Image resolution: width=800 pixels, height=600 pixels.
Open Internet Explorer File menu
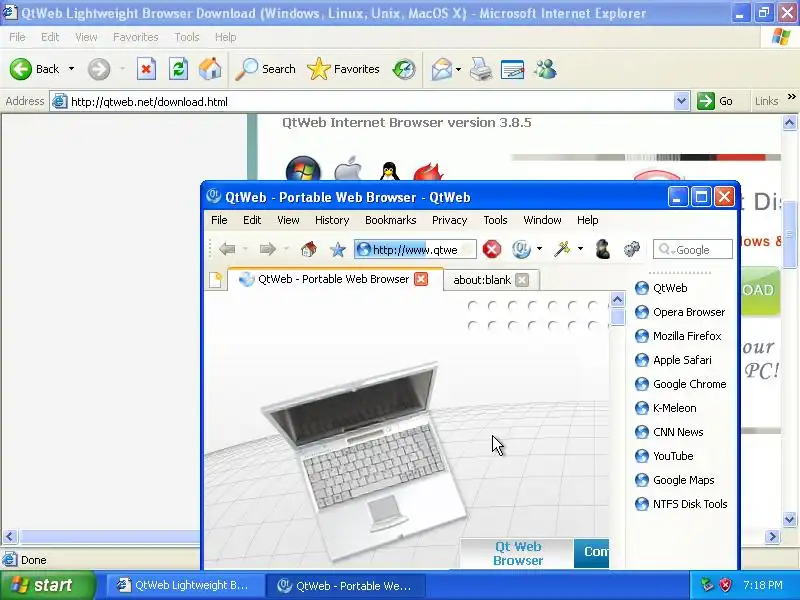click(x=17, y=37)
